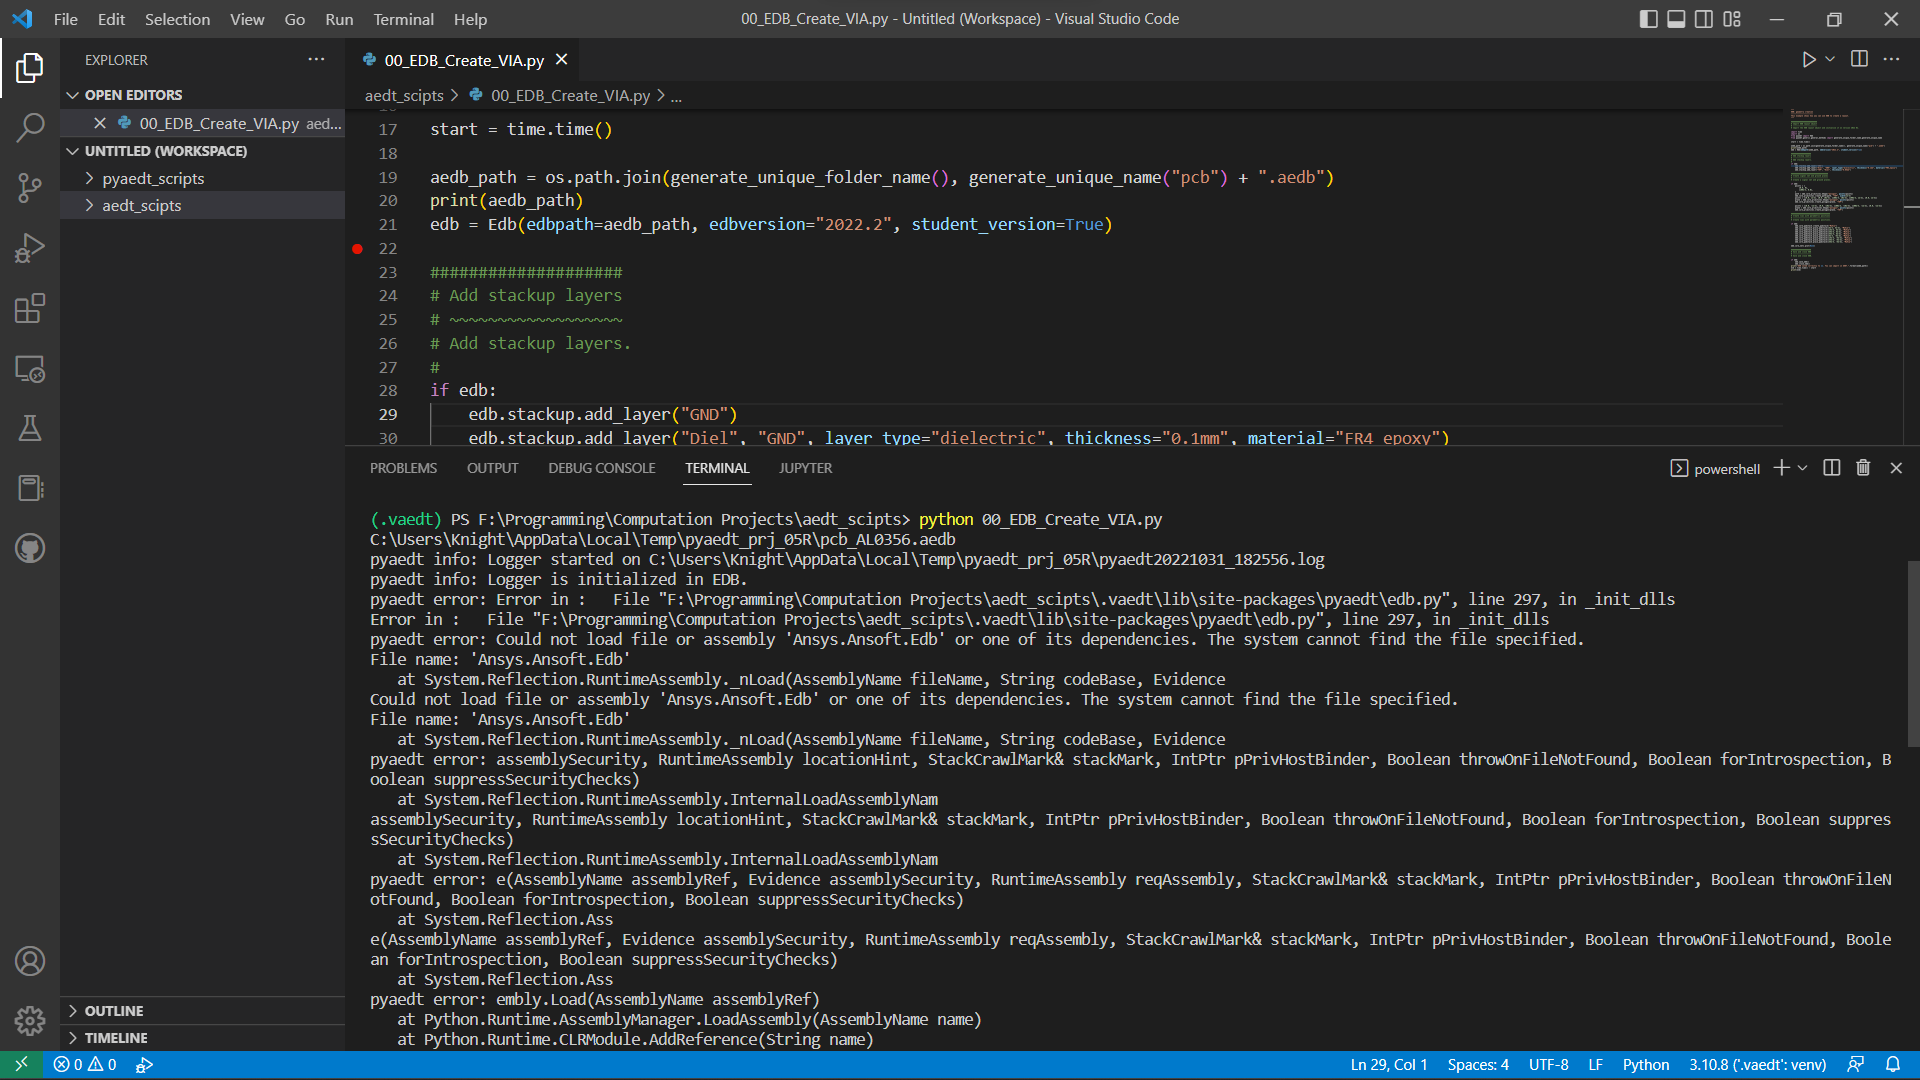Select the Python interpreter 3.10.8 in status bar
Screen dimensions: 1920x1080
(x=1757, y=1064)
